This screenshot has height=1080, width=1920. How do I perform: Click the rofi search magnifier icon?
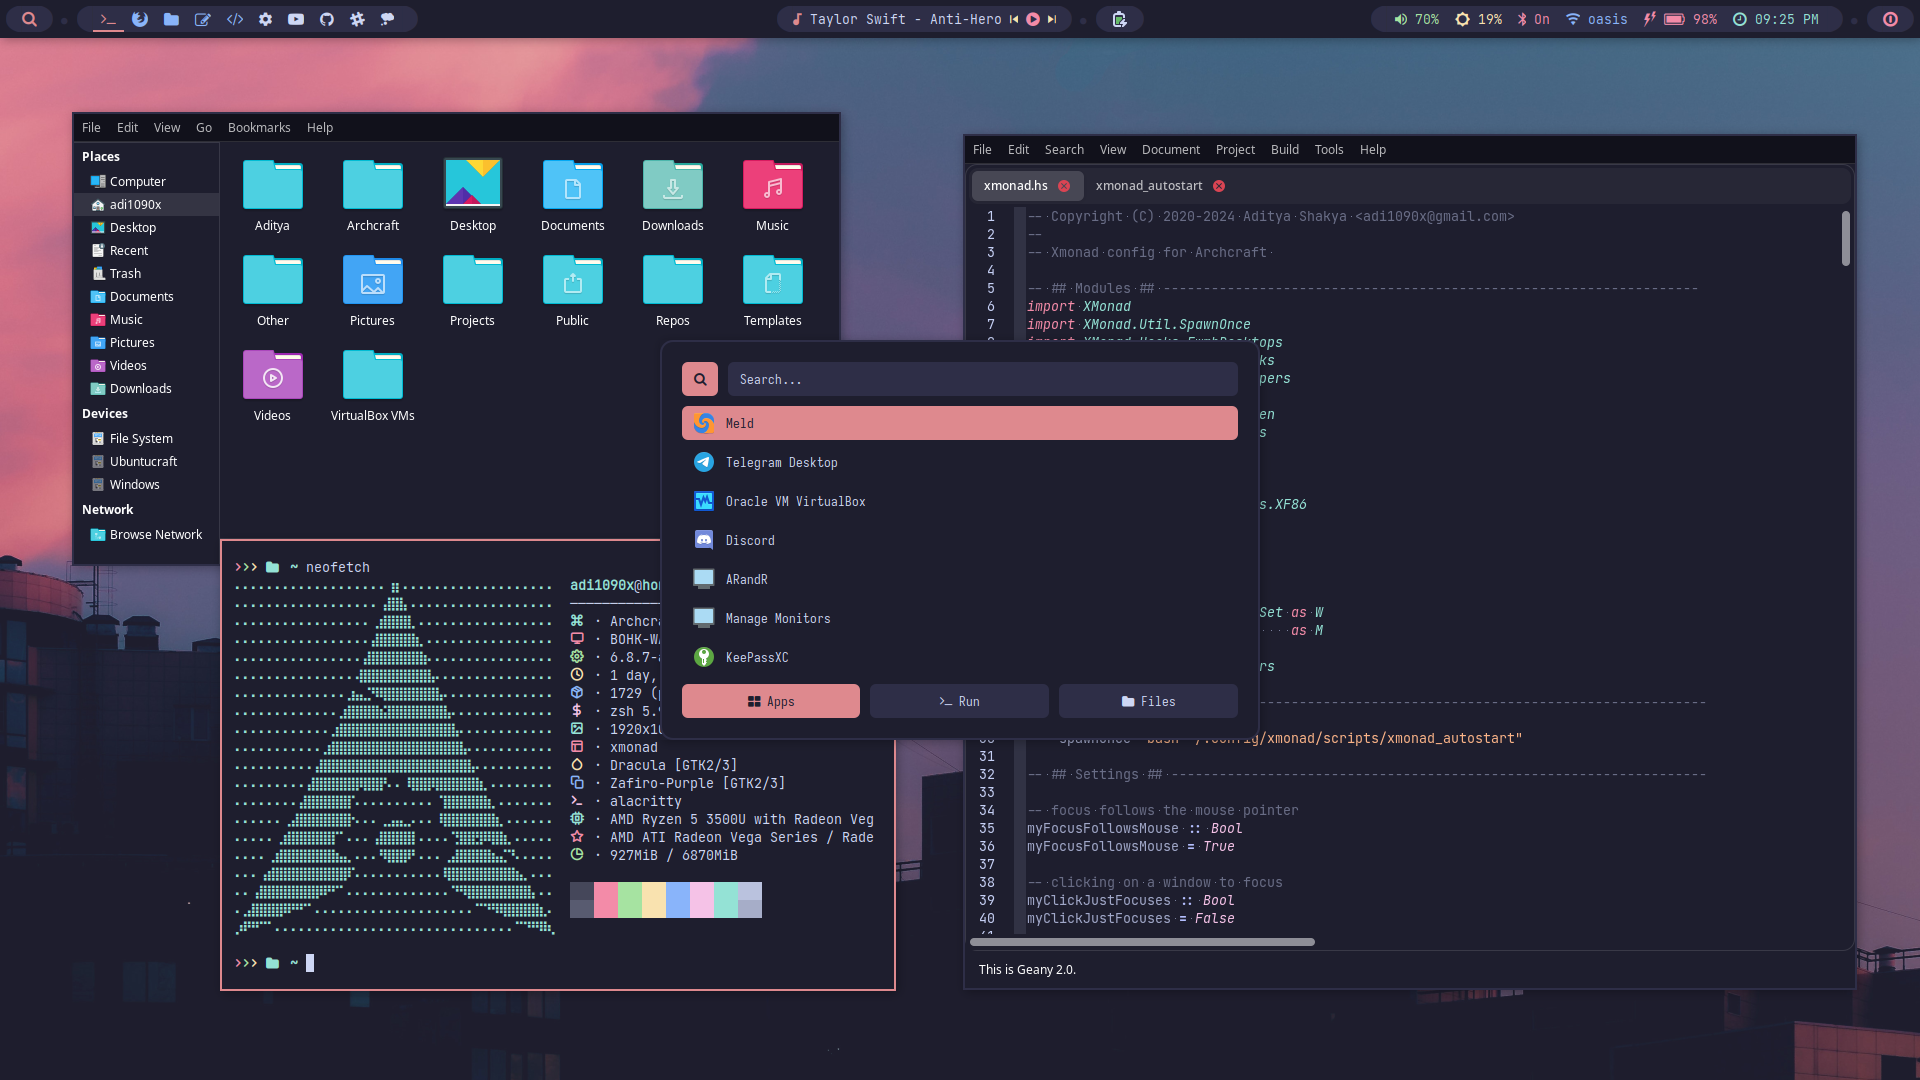(x=700, y=380)
